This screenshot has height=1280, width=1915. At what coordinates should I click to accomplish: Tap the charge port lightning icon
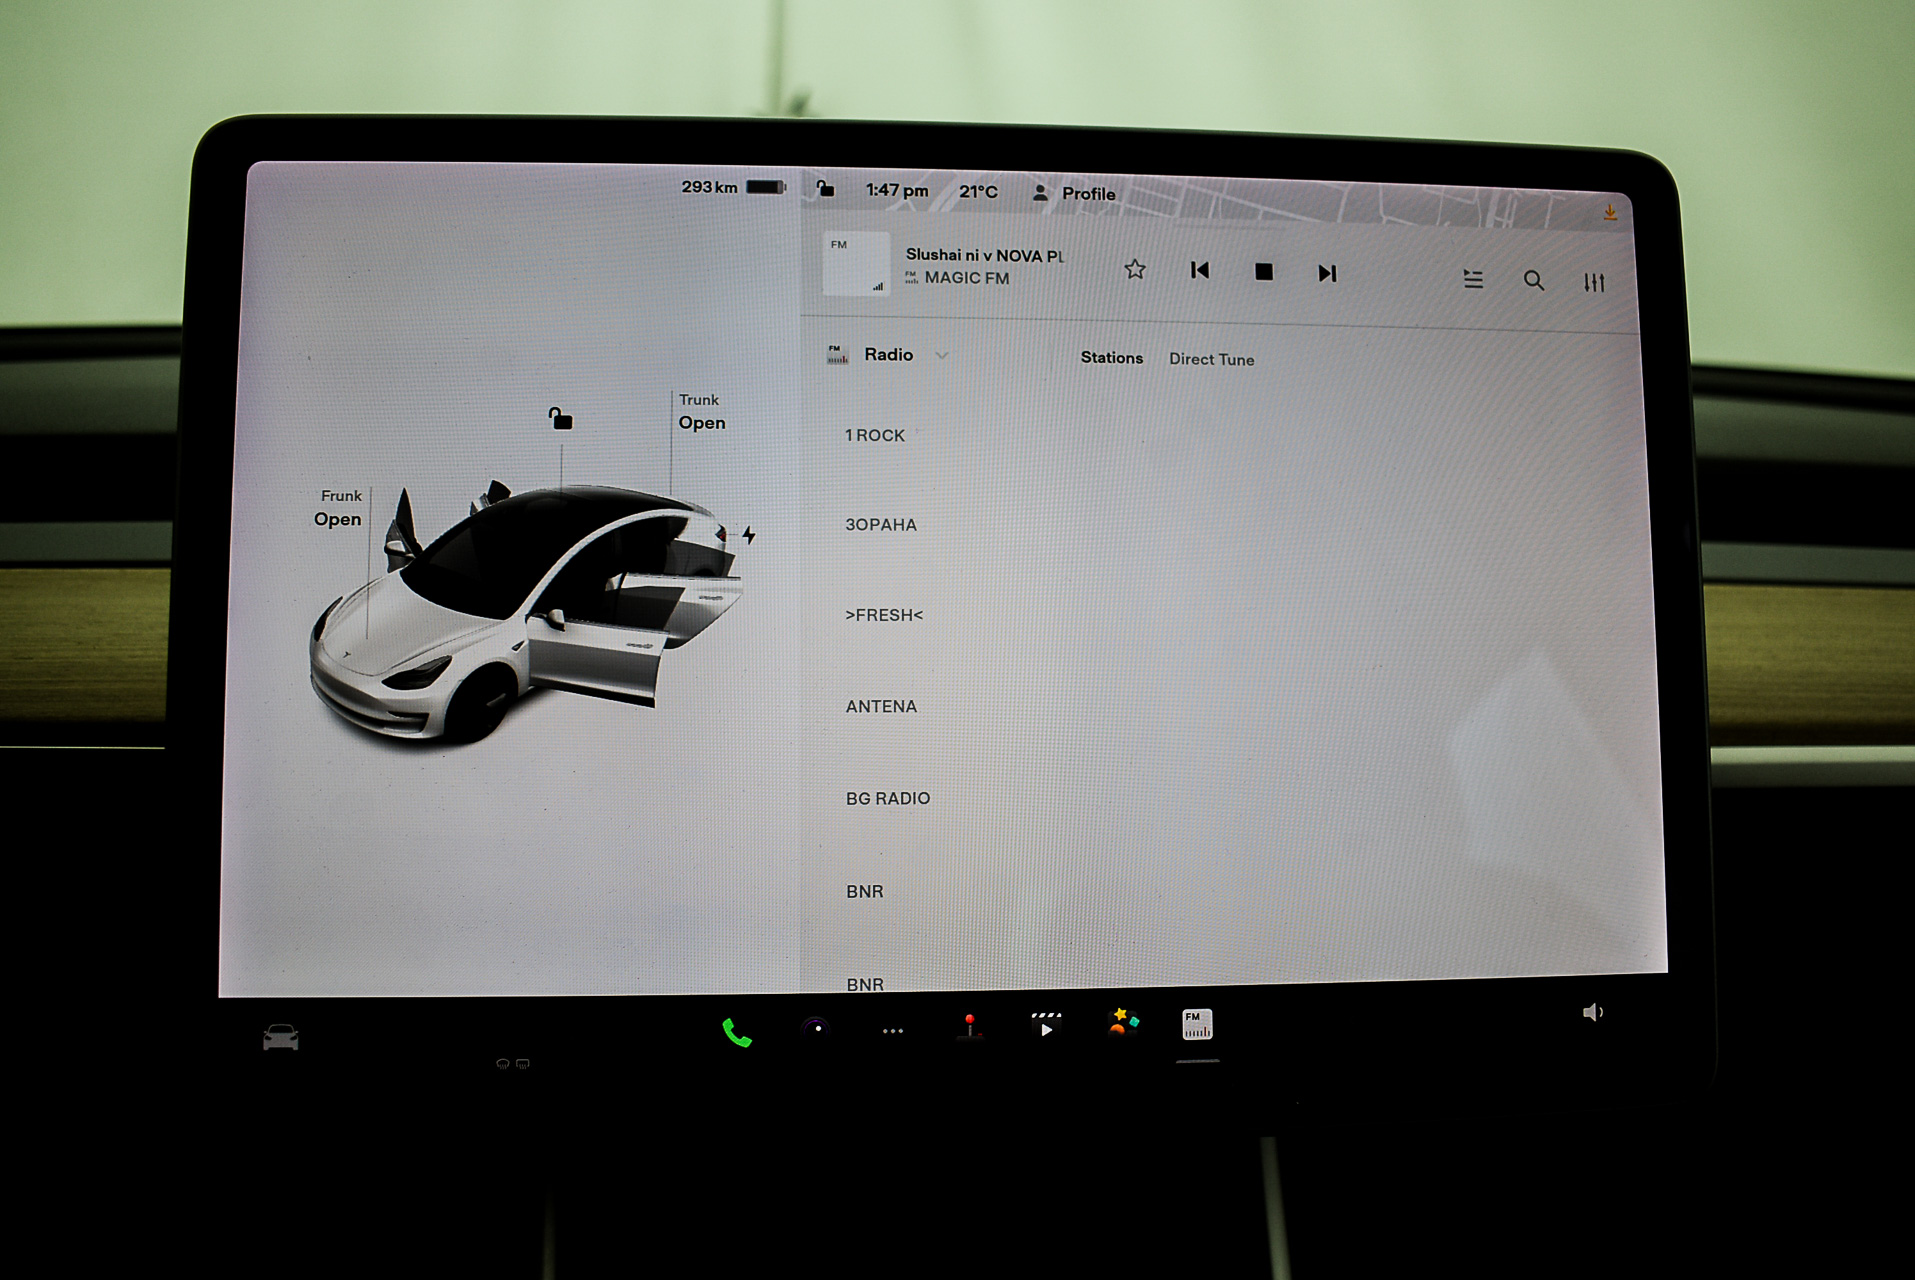coord(749,535)
